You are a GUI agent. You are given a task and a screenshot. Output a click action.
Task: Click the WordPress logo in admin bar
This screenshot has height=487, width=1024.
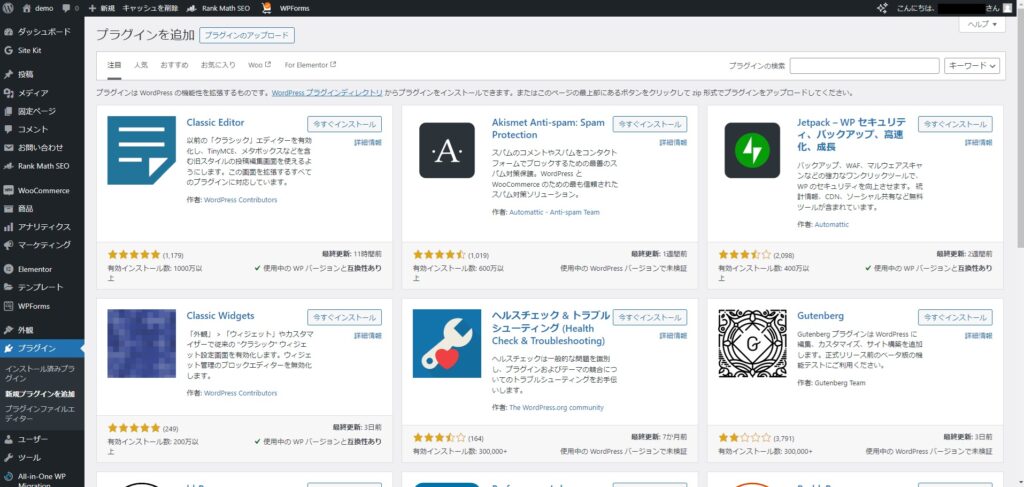(9, 8)
